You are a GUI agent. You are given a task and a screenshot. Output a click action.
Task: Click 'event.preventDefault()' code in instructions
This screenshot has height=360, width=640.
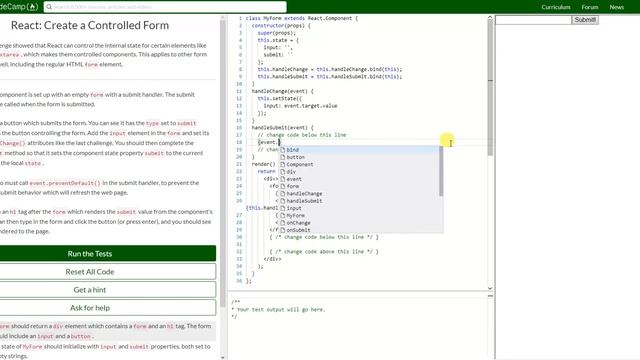pyautogui.click(x=65, y=183)
